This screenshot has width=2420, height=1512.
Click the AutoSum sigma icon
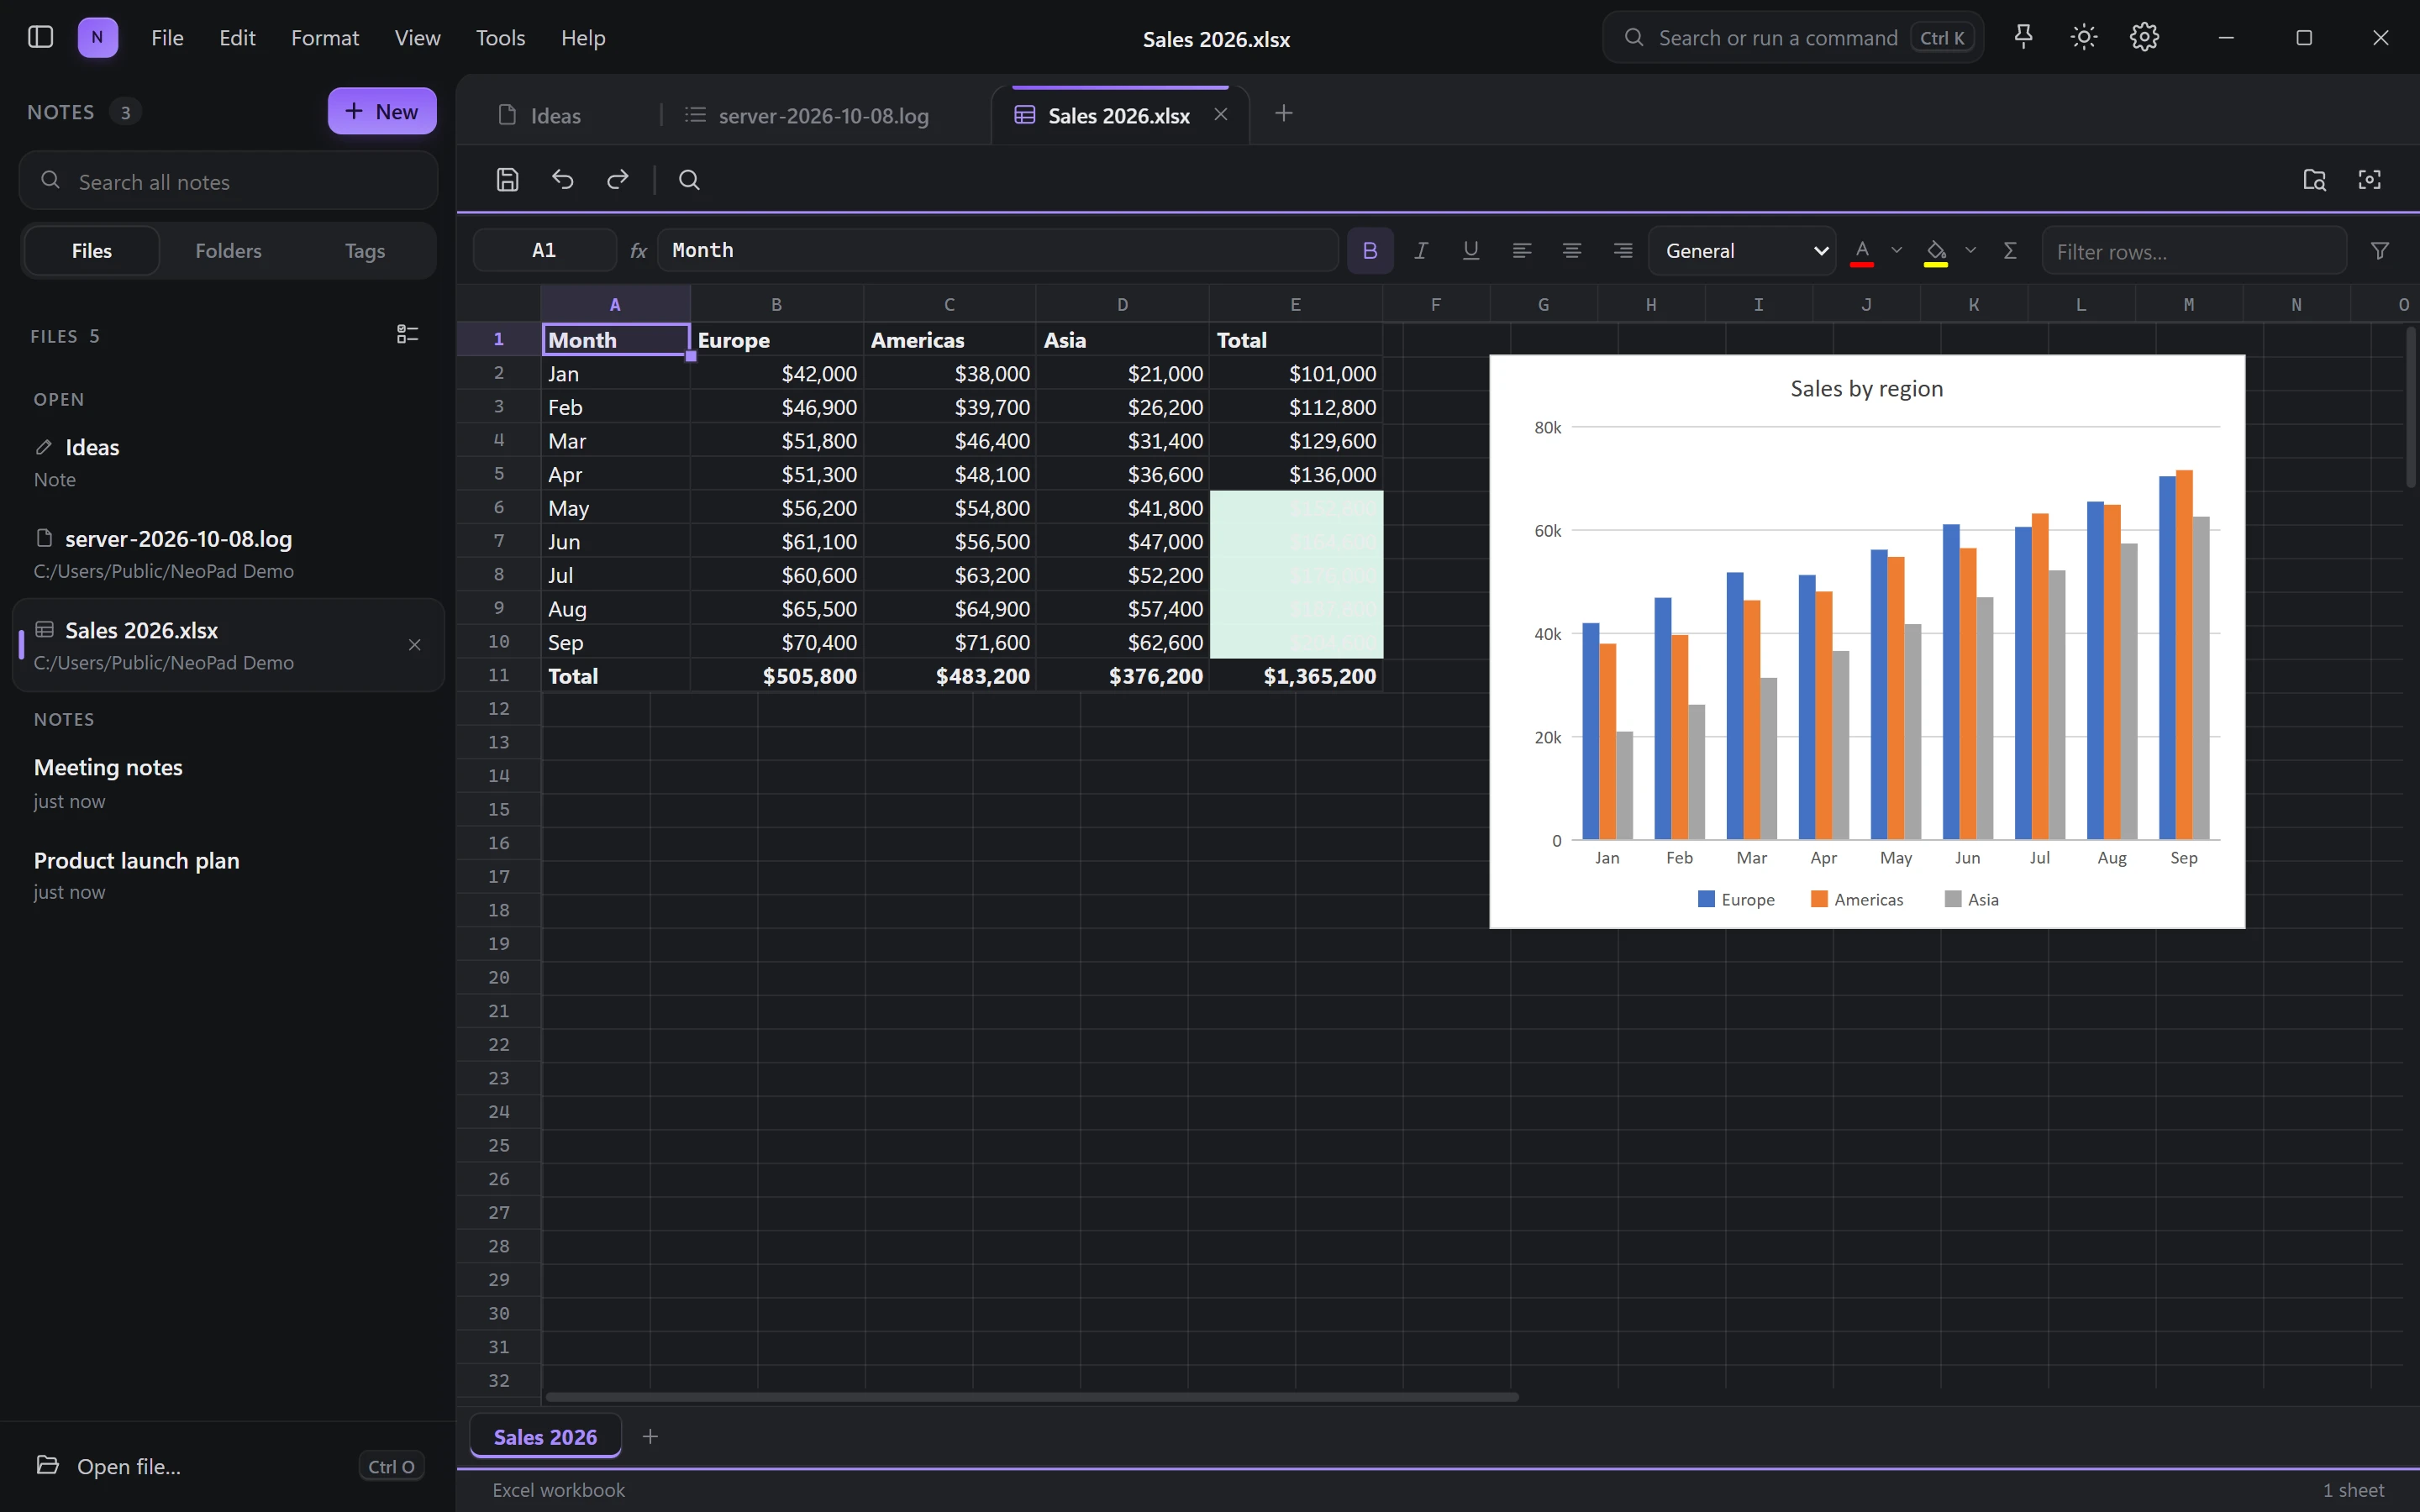[x=2010, y=250]
